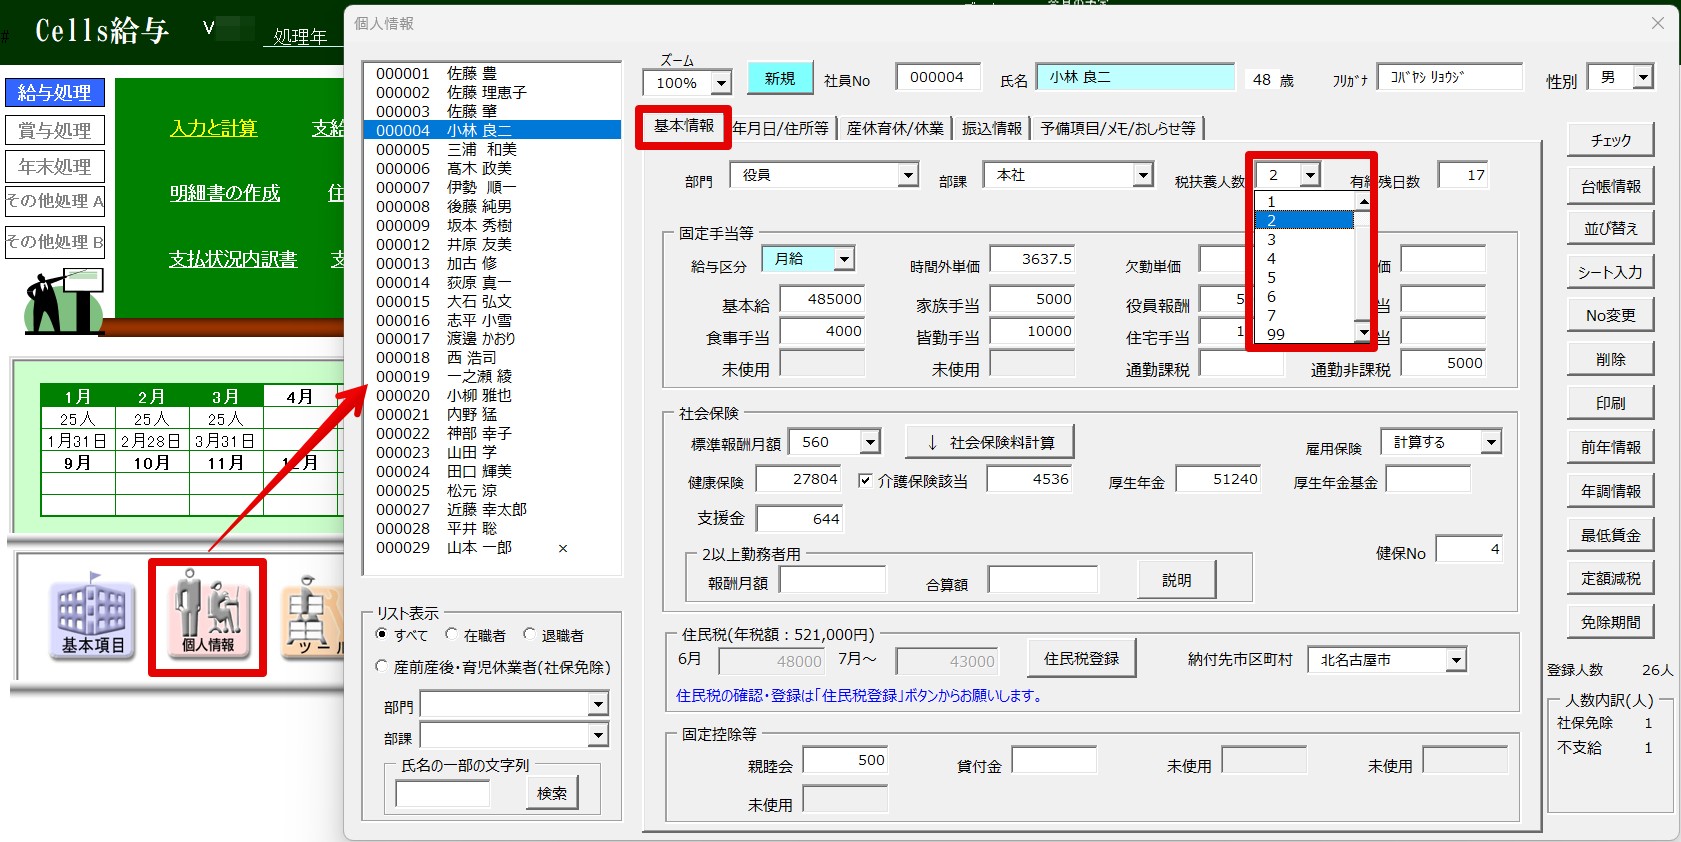Open the 明細書の作成 link
This screenshot has height=842, width=1681.
[225, 193]
